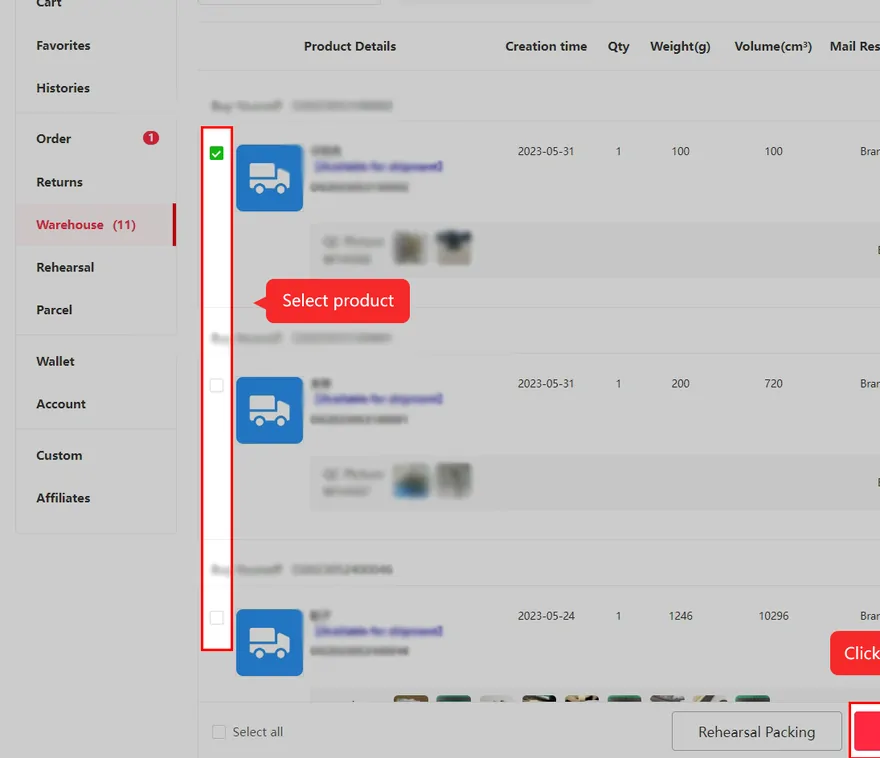880x758 pixels.
Task: Click the weight value 1246
Action: pos(680,616)
